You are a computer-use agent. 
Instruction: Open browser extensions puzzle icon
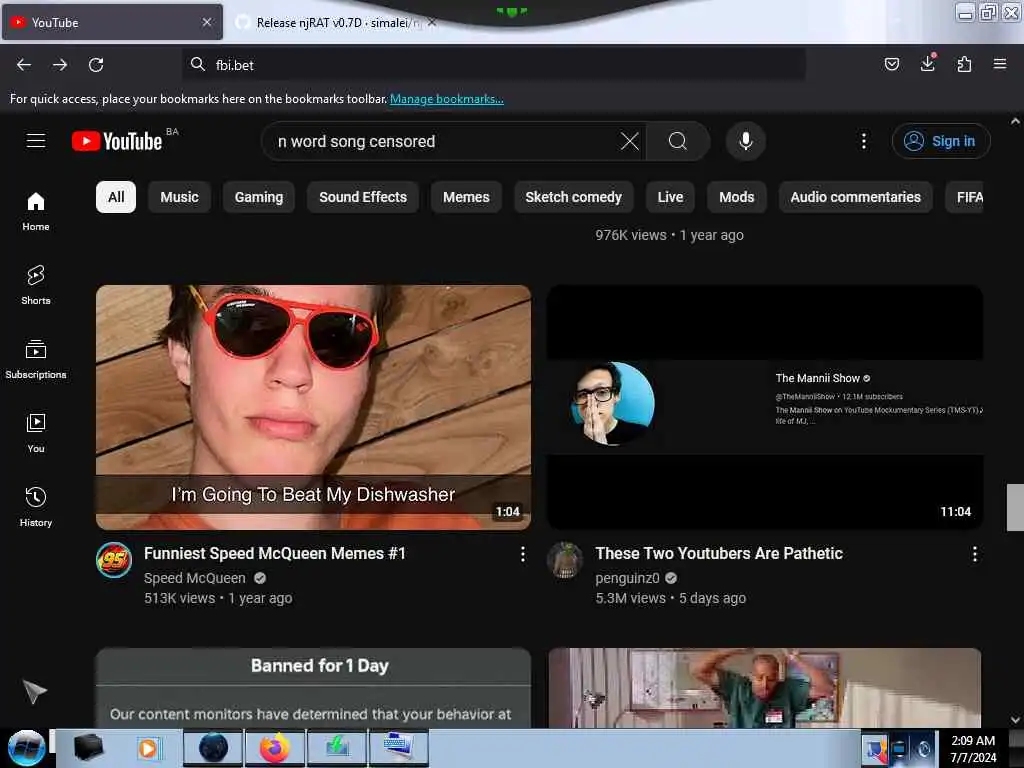(x=964, y=64)
